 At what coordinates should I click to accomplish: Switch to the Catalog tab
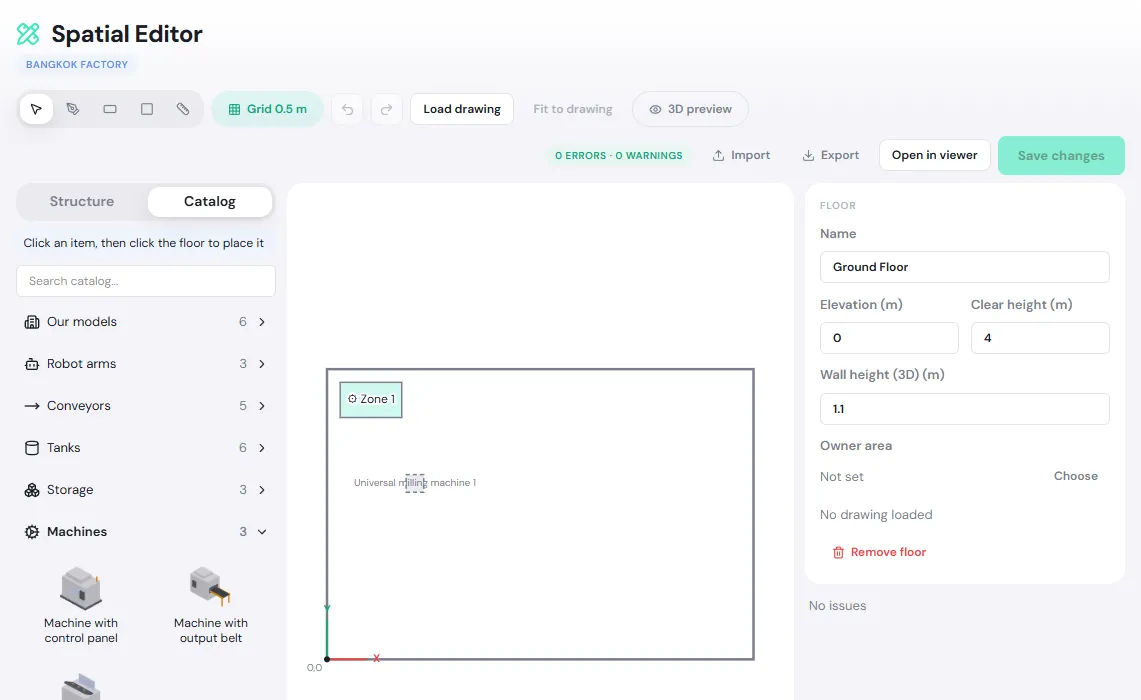[210, 202]
